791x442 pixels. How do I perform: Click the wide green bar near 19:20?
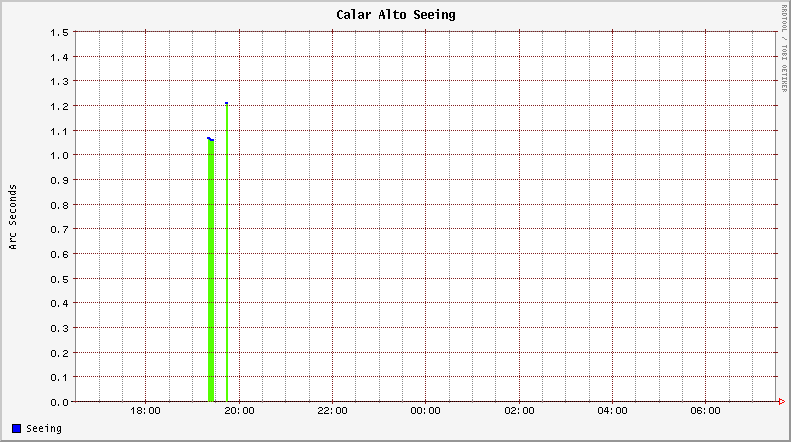(x=211, y=270)
